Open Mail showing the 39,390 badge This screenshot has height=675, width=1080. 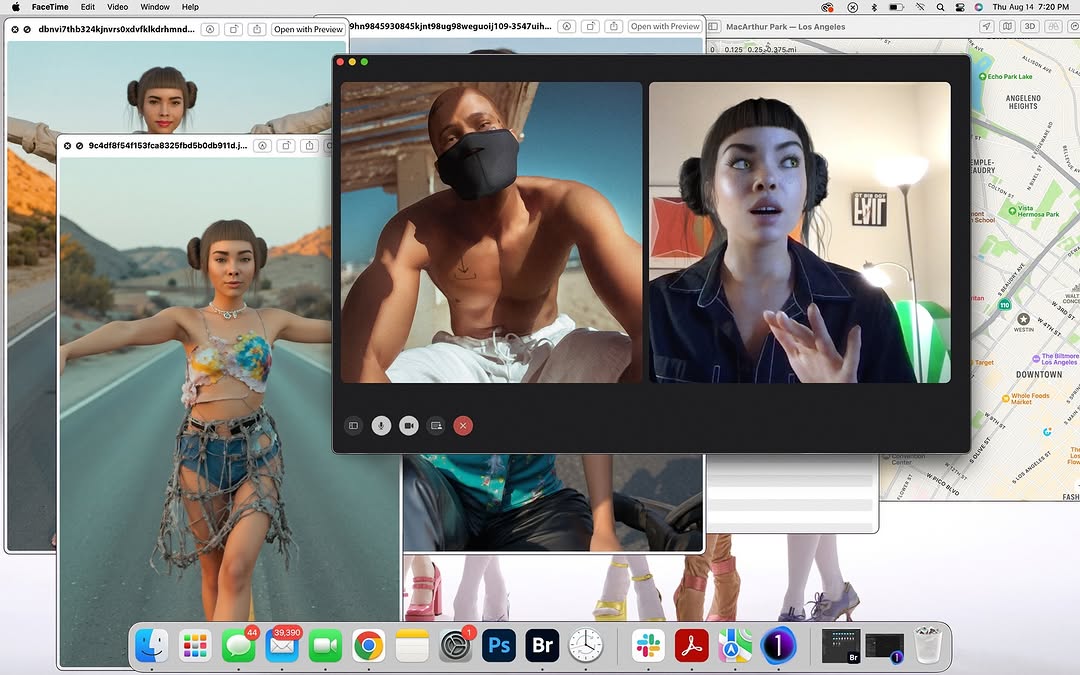[x=281, y=645]
